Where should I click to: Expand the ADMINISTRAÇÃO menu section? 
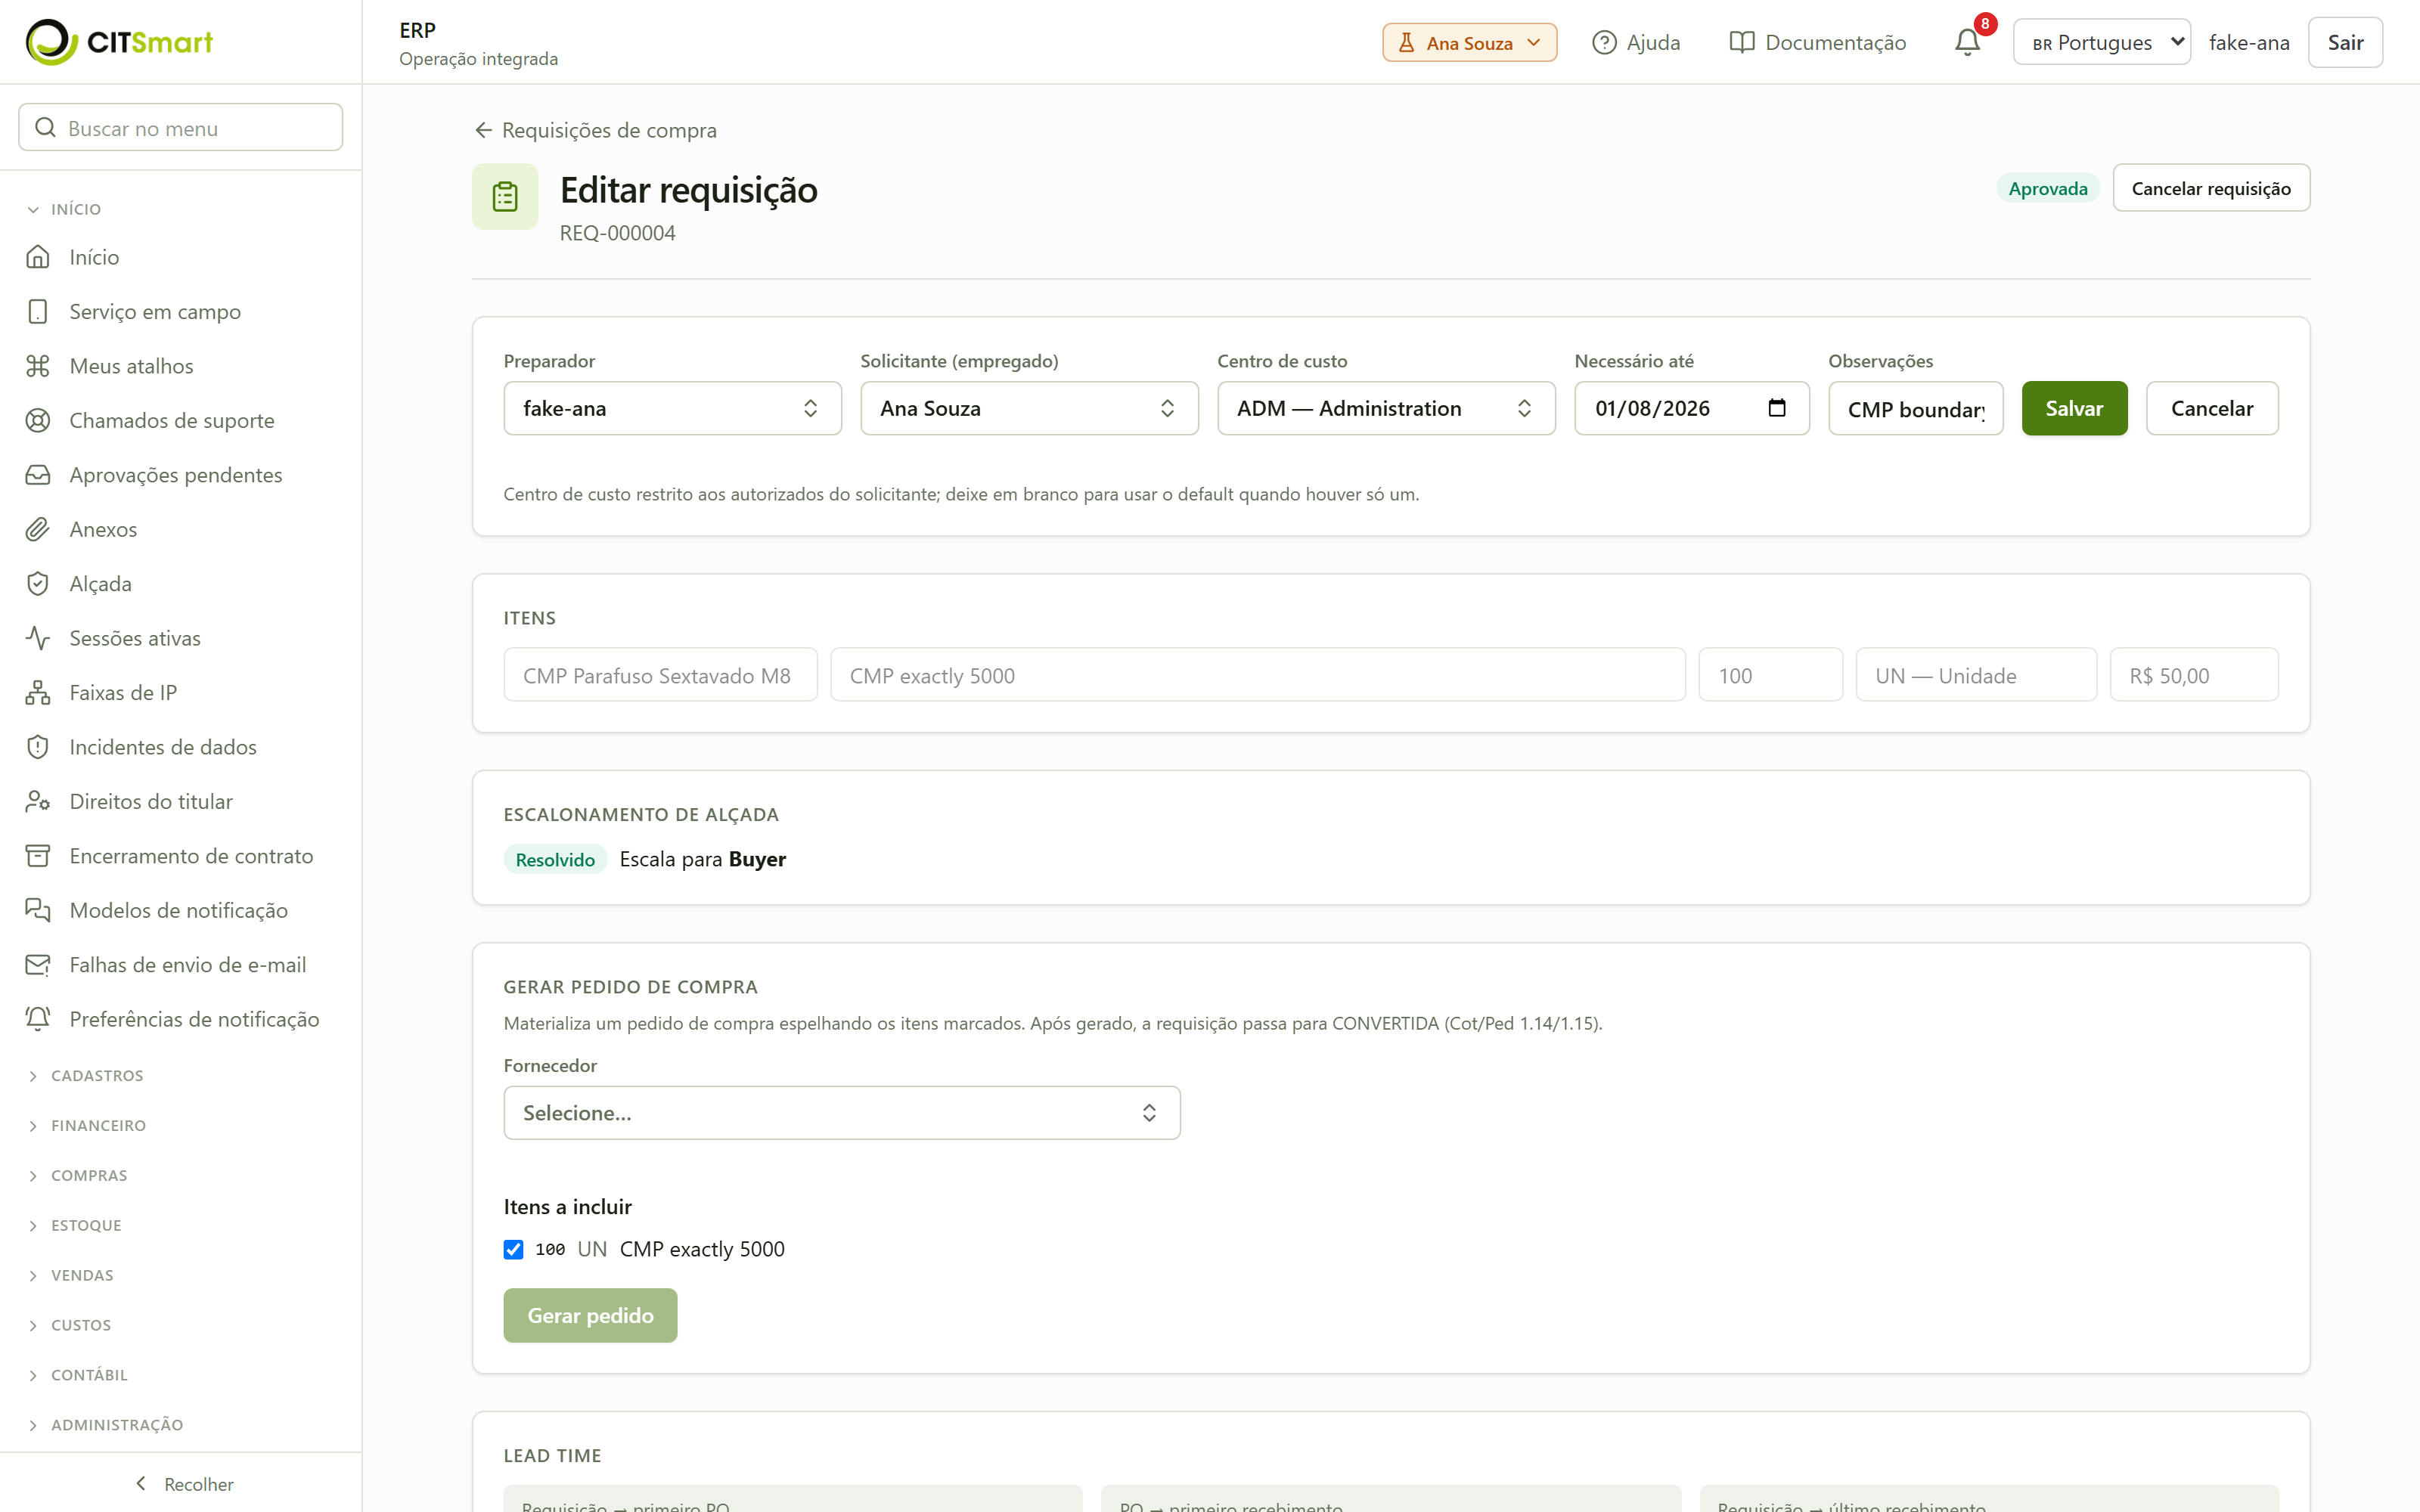coord(105,1425)
